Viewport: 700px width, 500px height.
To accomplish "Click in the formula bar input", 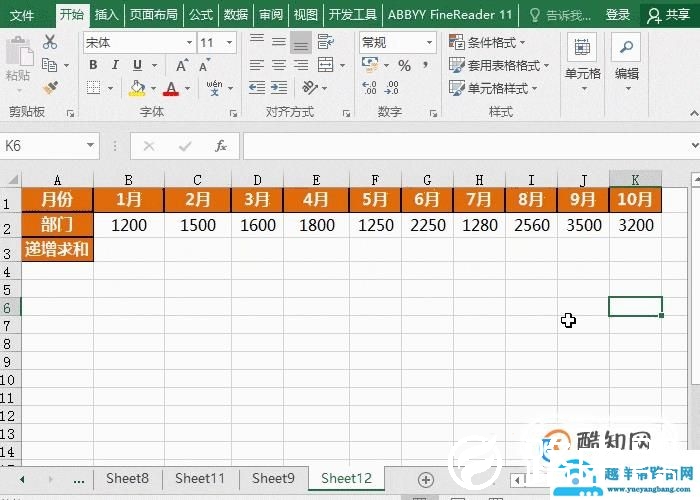I will click(x=467, y=146).
